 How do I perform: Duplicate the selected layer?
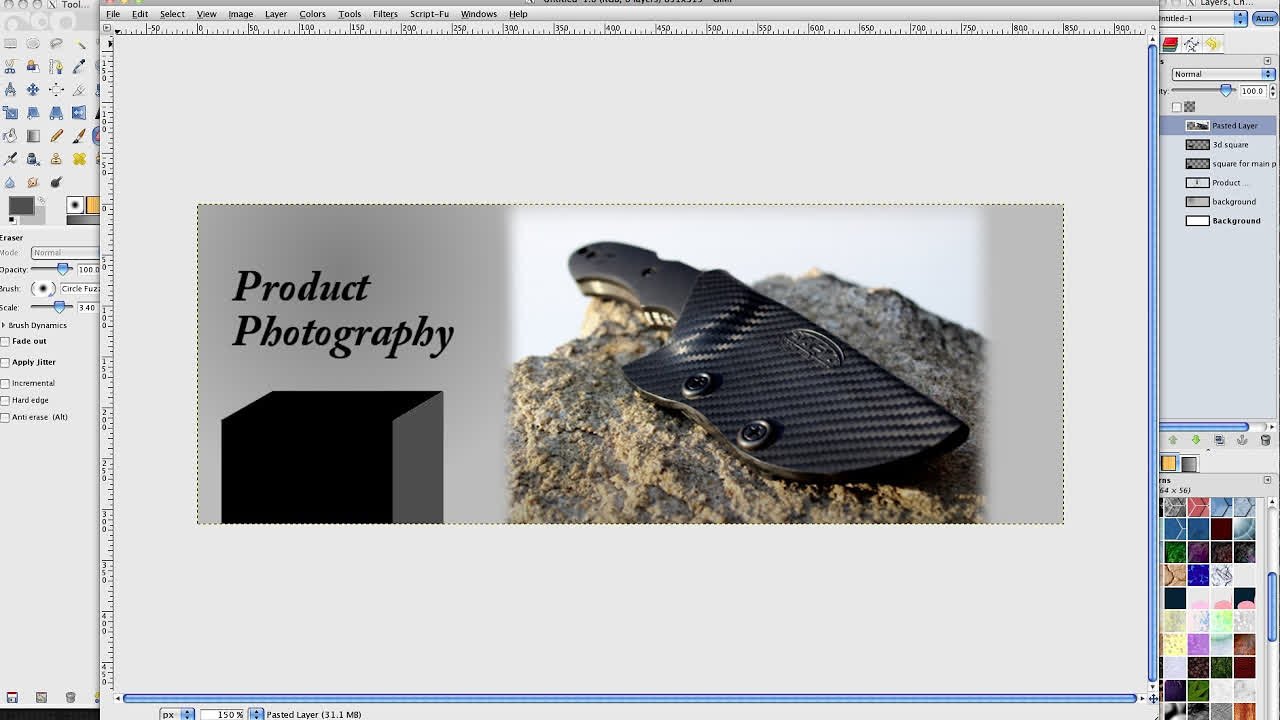point(1219,440)
